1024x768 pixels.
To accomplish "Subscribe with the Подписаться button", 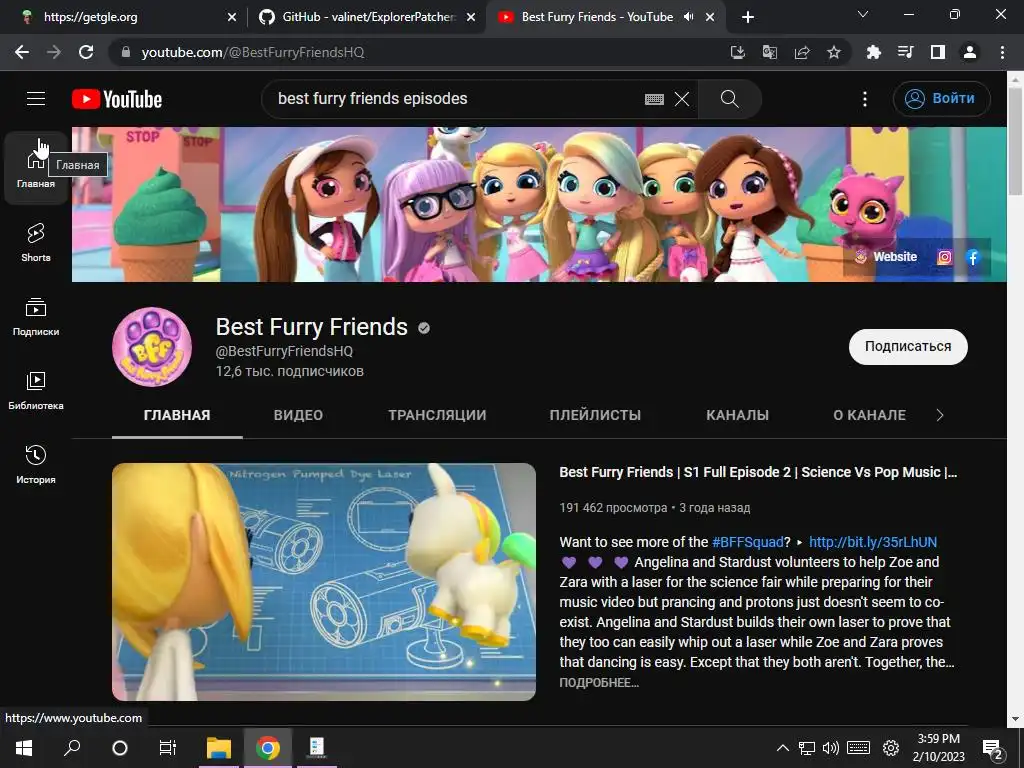I will point(908,347).
